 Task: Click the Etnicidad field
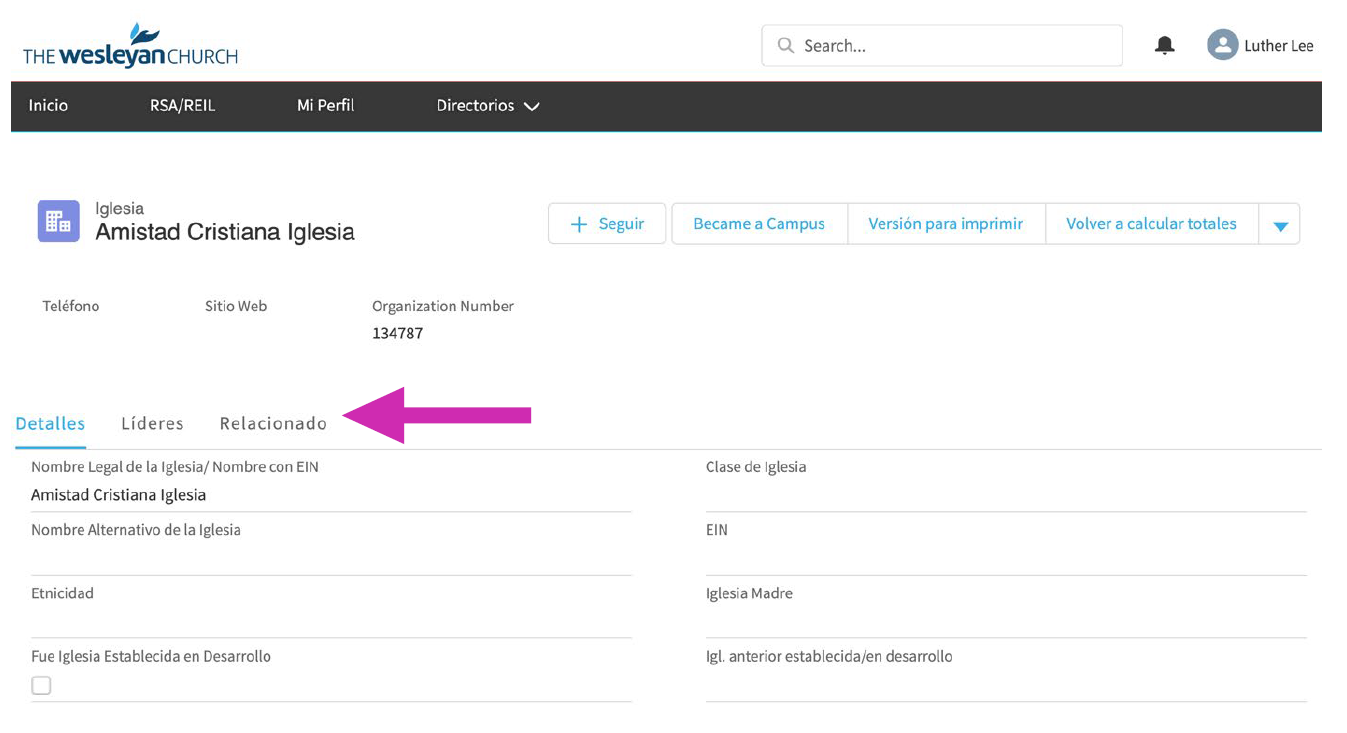coord(331,611)
